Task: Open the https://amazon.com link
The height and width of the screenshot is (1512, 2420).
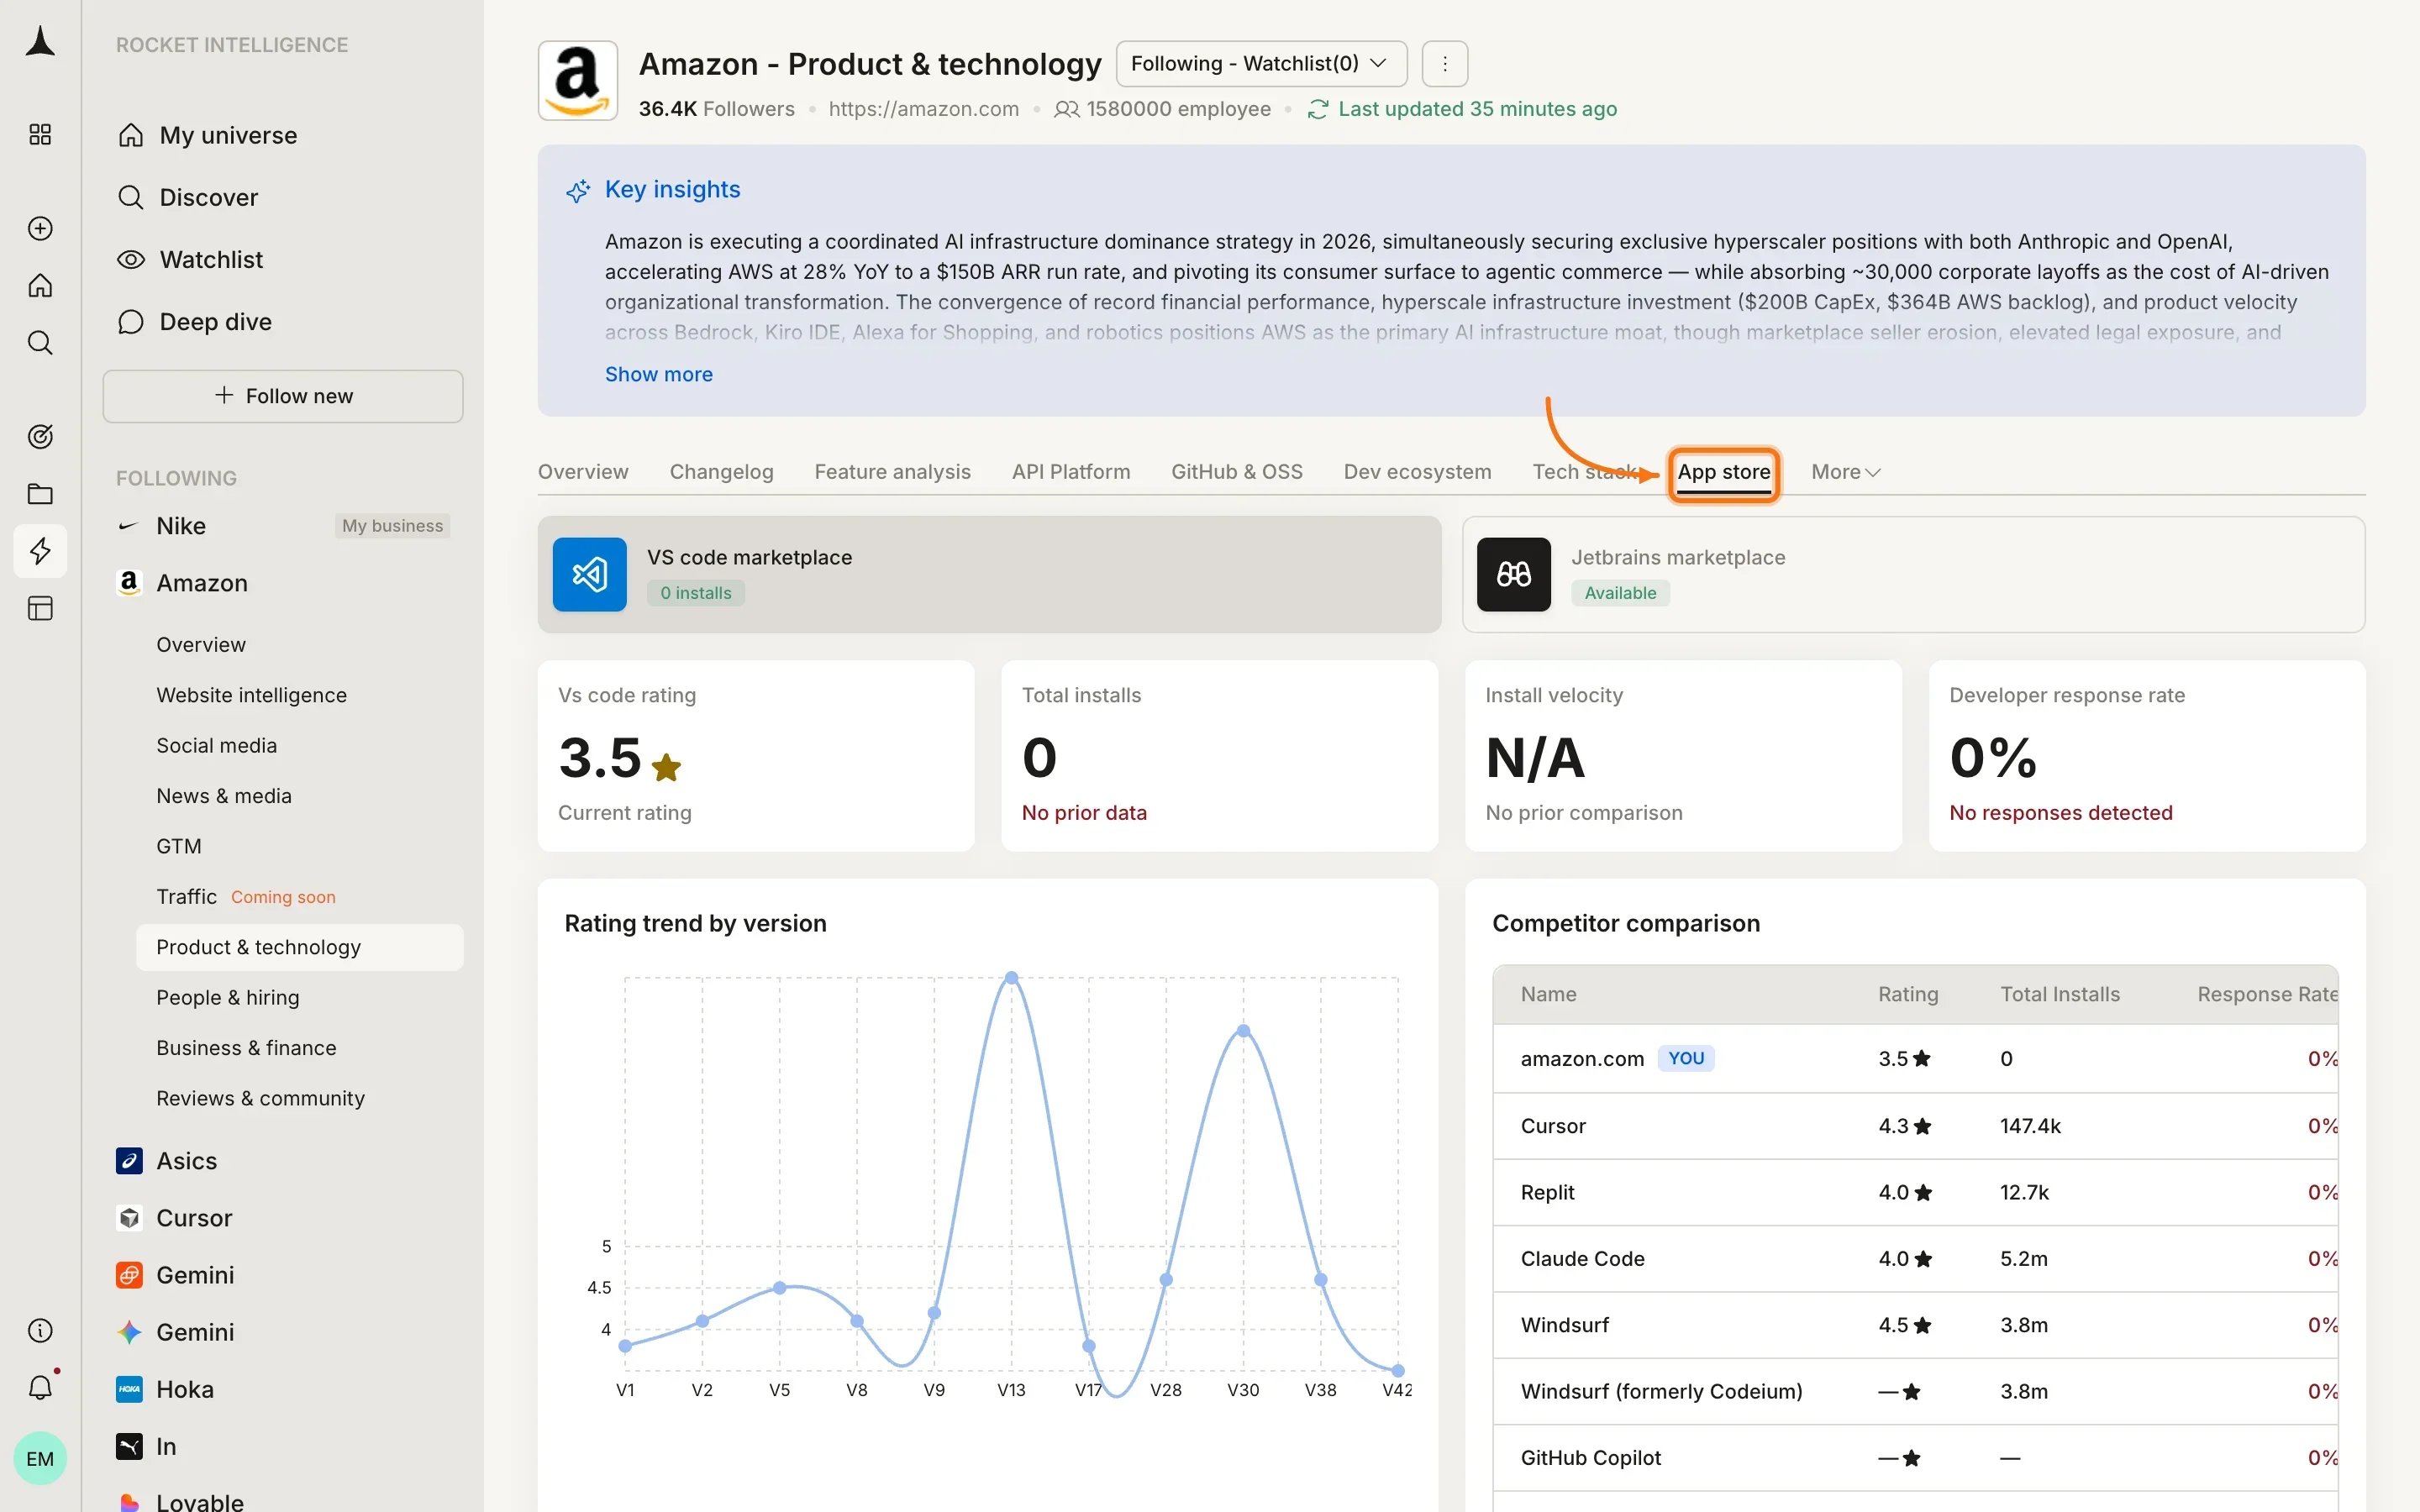Action: [924, 109]
